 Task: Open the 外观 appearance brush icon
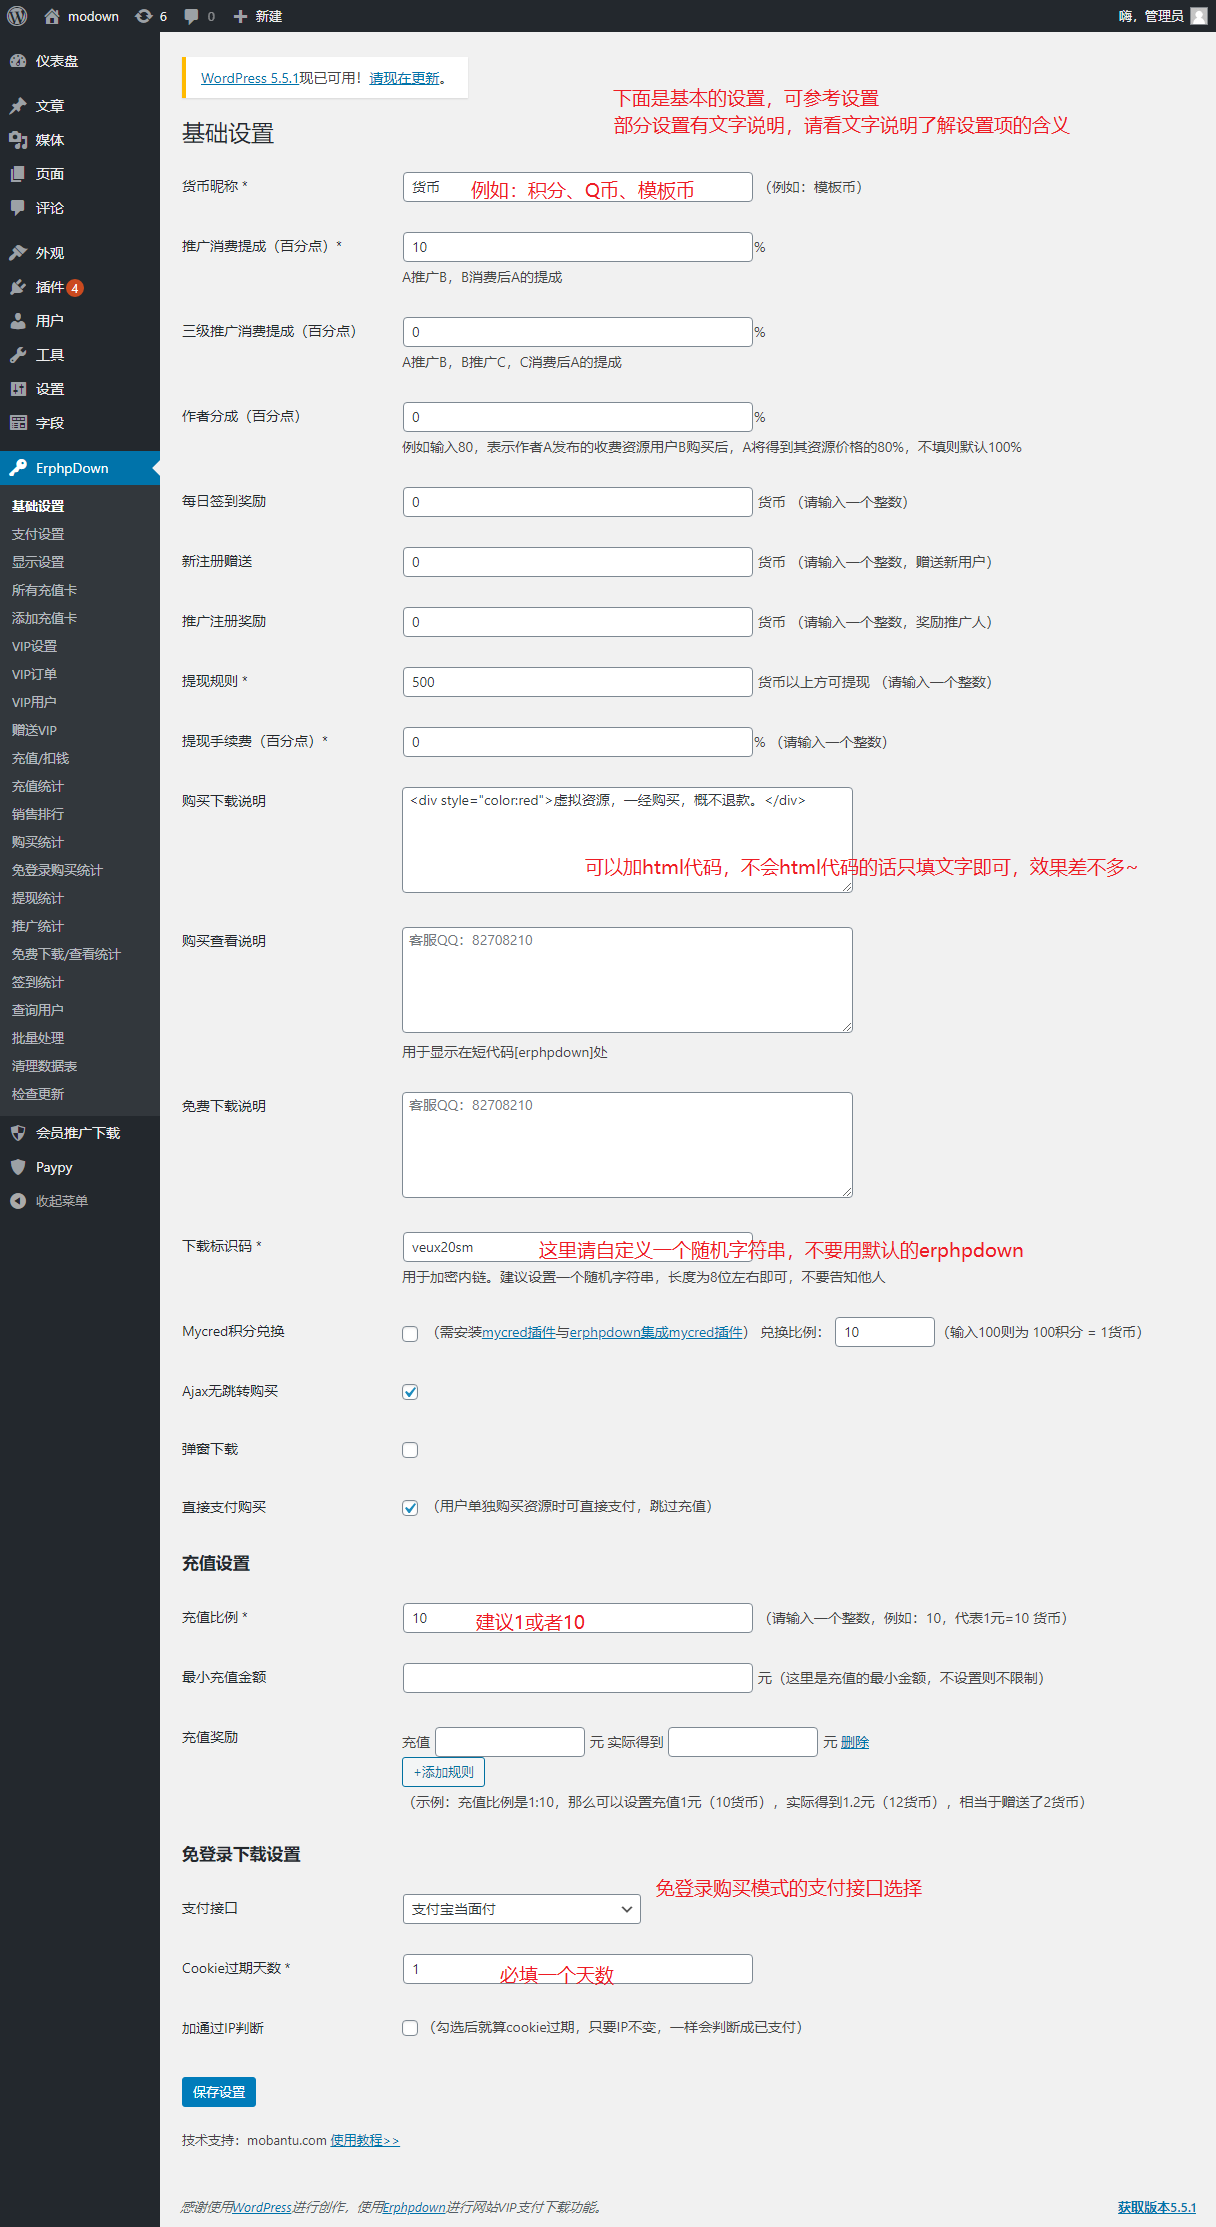[x=18, y=253]
